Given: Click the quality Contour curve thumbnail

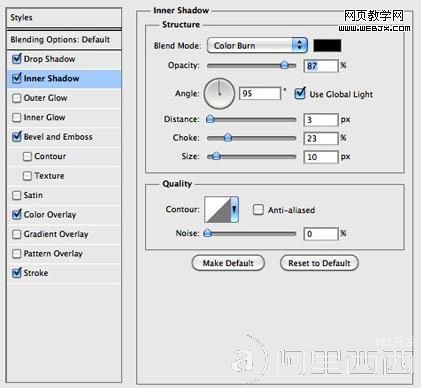Looking at the screenshot, I should (218, 210).
